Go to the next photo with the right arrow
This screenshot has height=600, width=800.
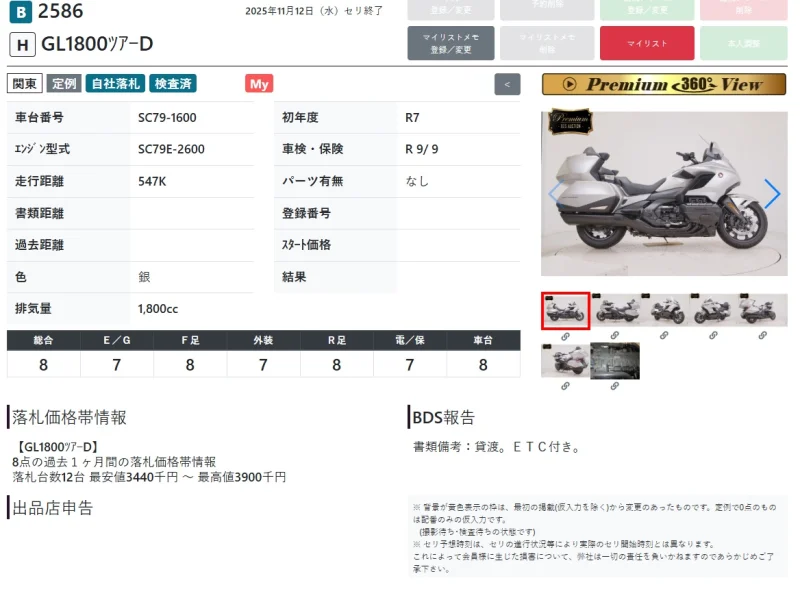(772, 194)
